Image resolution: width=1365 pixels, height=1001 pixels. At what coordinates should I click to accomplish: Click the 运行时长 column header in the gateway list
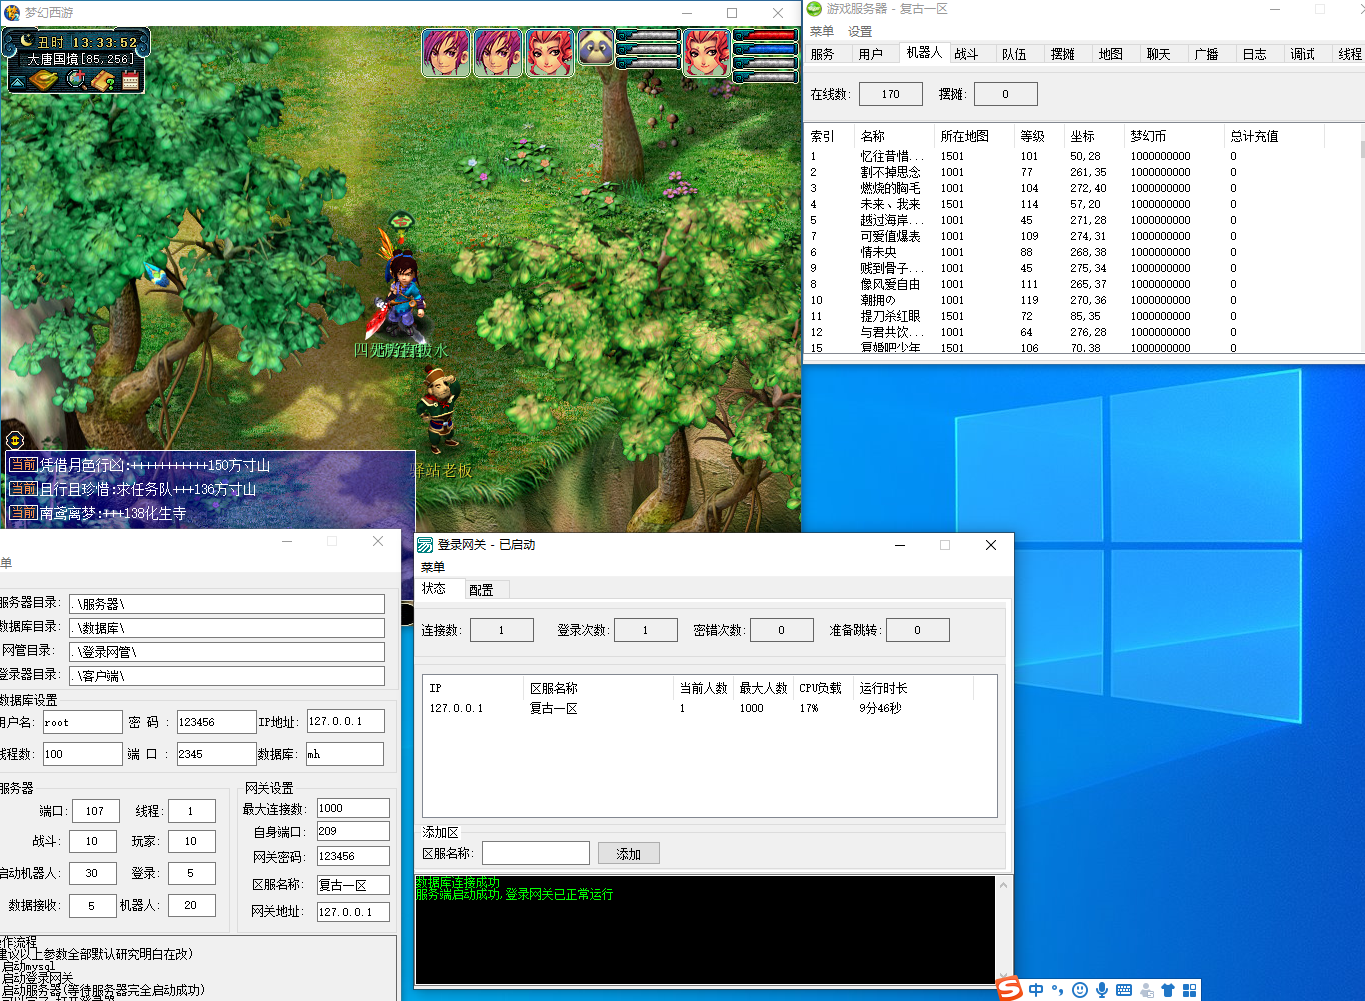tap(914, 688)
